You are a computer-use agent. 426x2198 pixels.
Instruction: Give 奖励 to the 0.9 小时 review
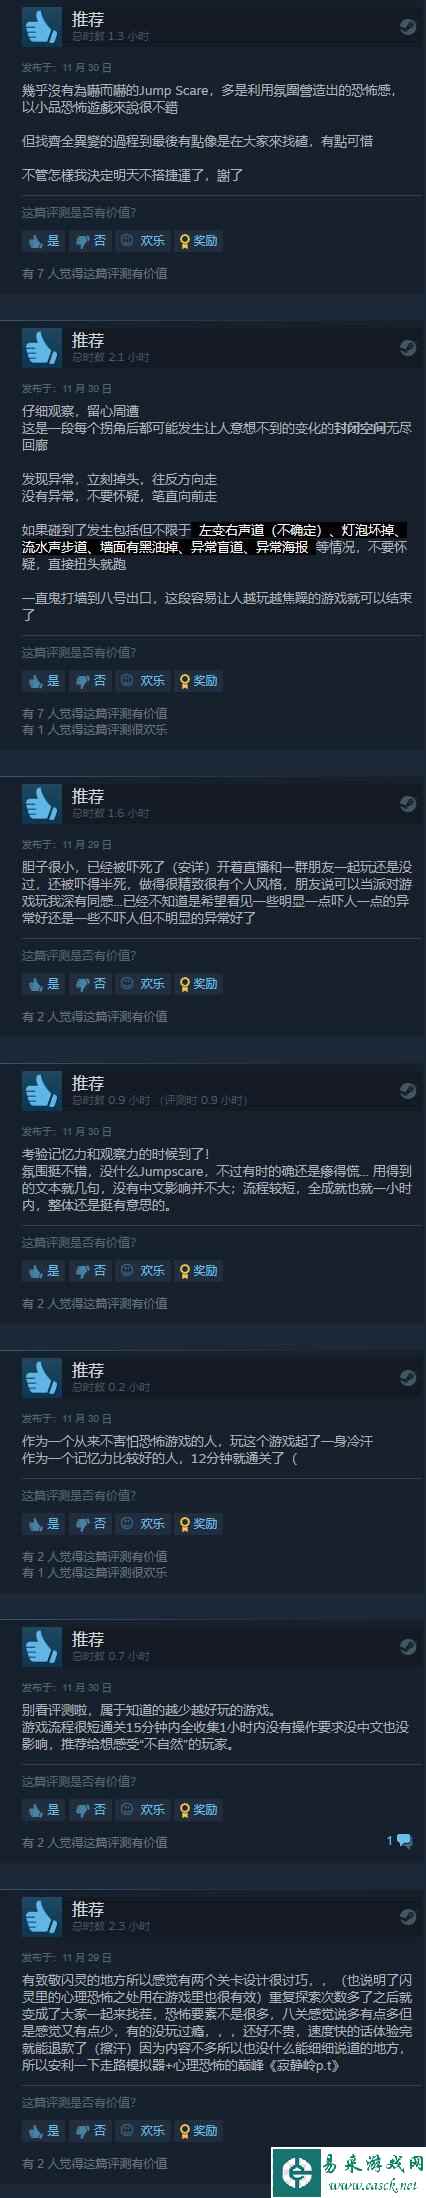pyautogui.click(x=198, y=1271)
